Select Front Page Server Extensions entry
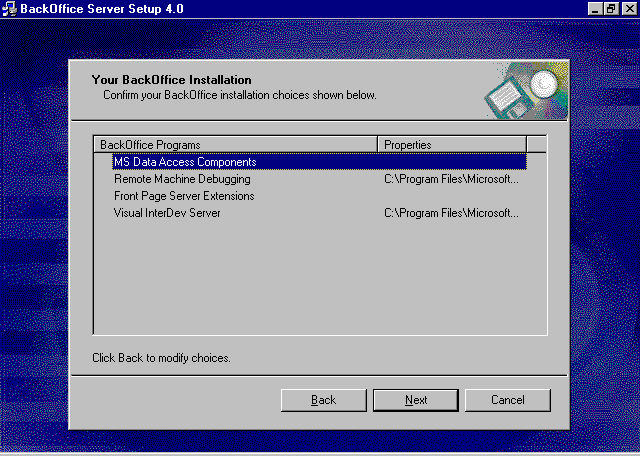This screenshot has height=456, width=640. 184,196
